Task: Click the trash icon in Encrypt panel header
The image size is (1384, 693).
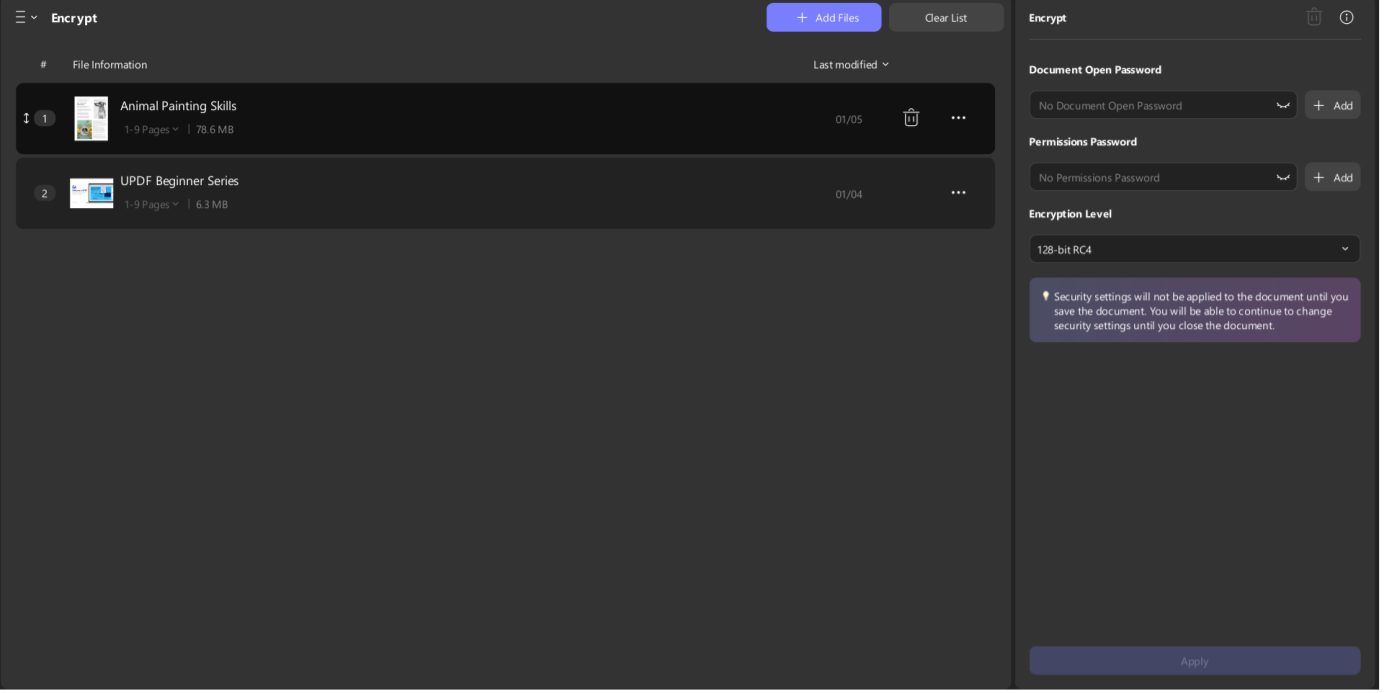Action: 1314,17
